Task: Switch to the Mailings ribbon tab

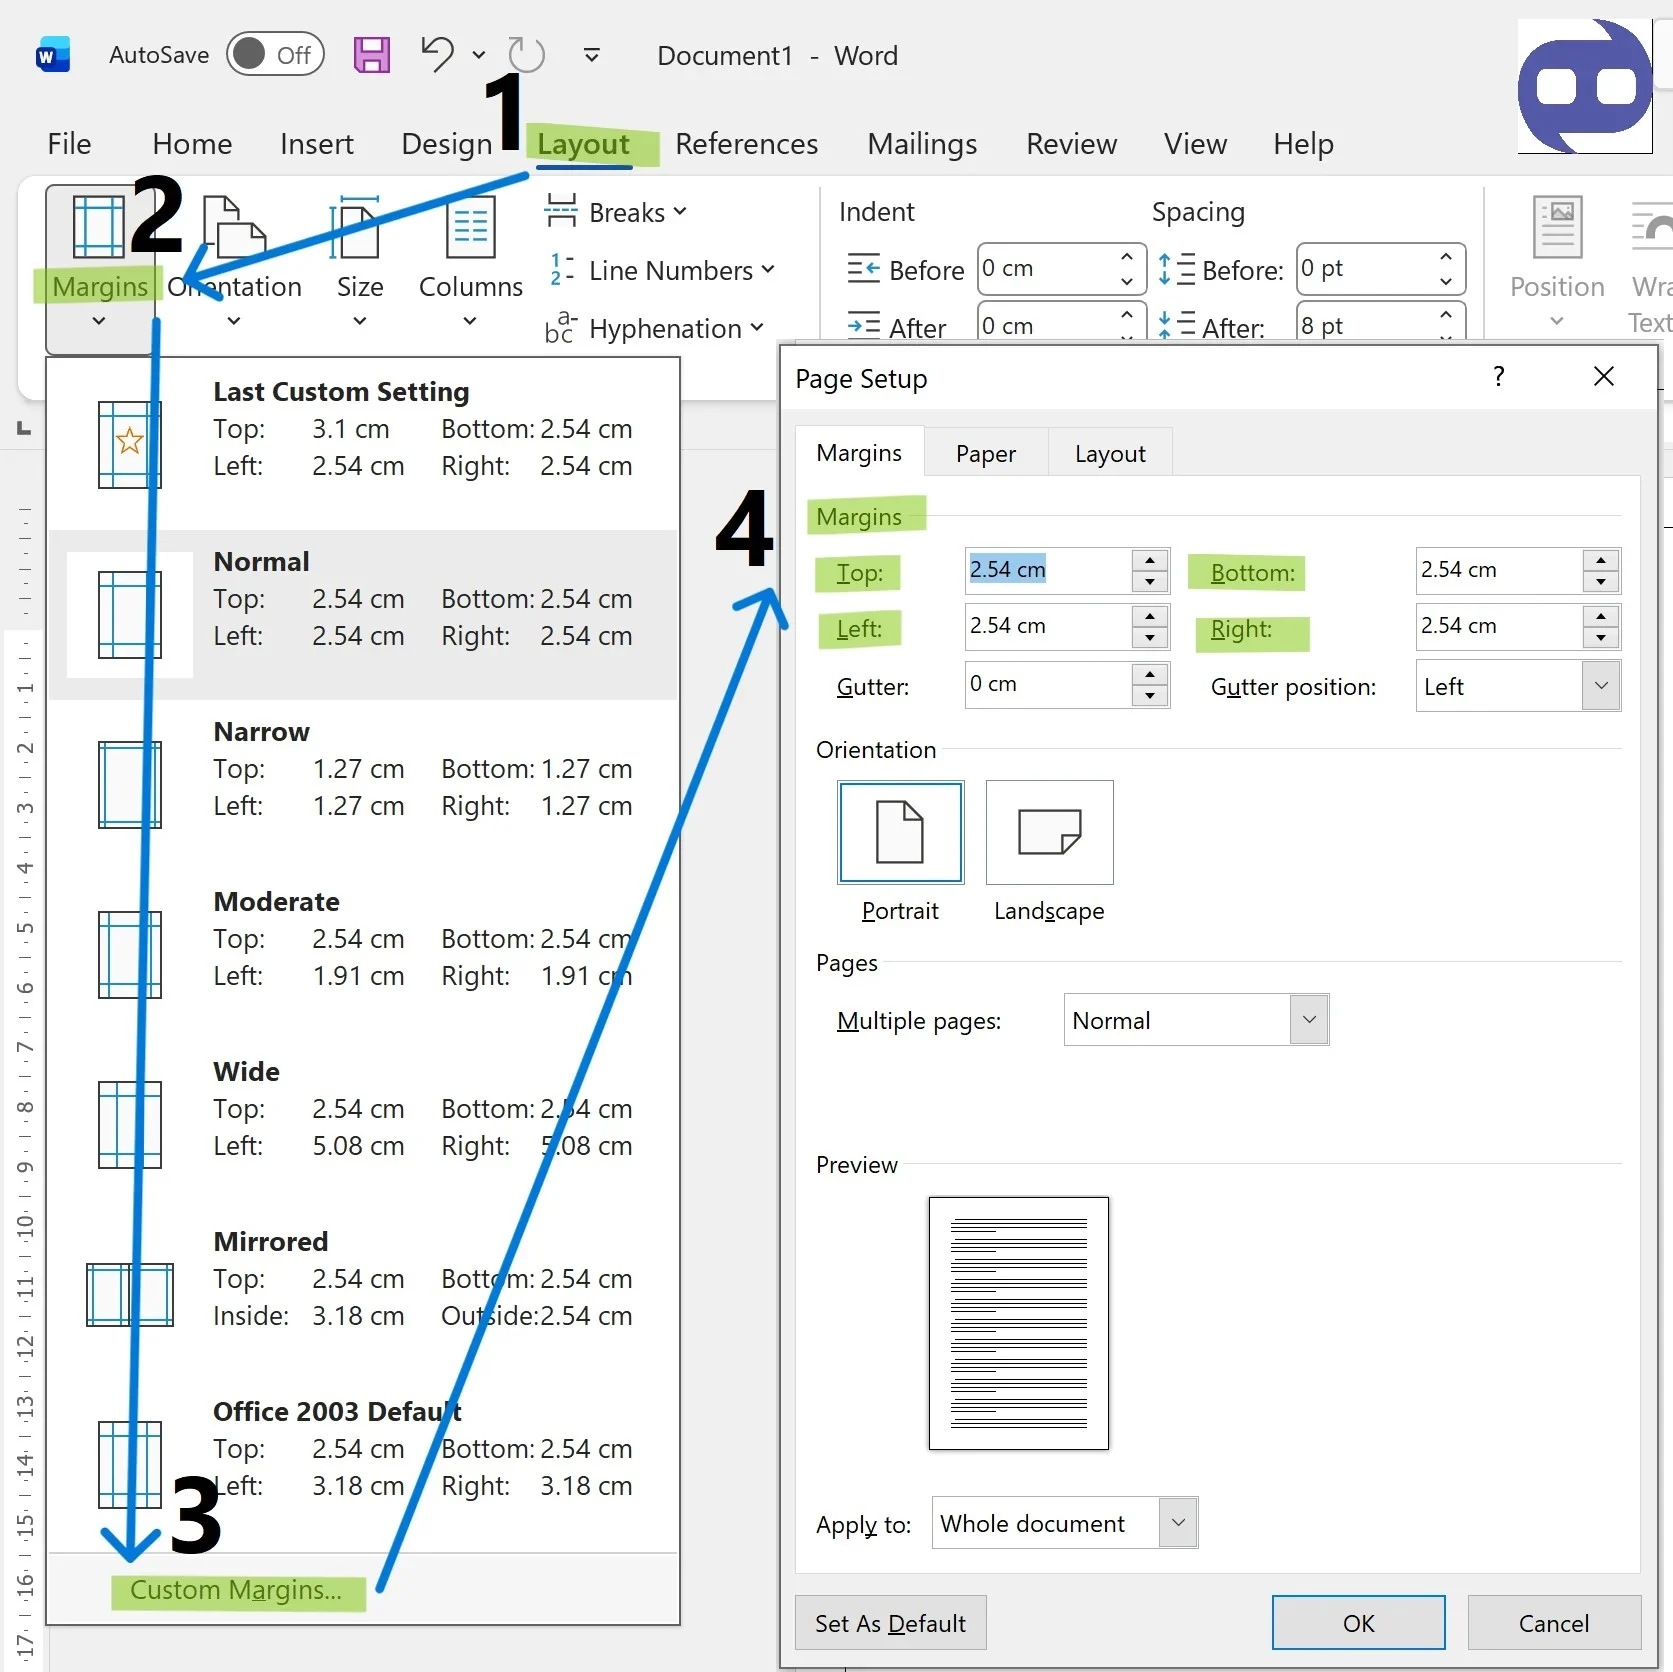Action: click(x=922, y=144)
